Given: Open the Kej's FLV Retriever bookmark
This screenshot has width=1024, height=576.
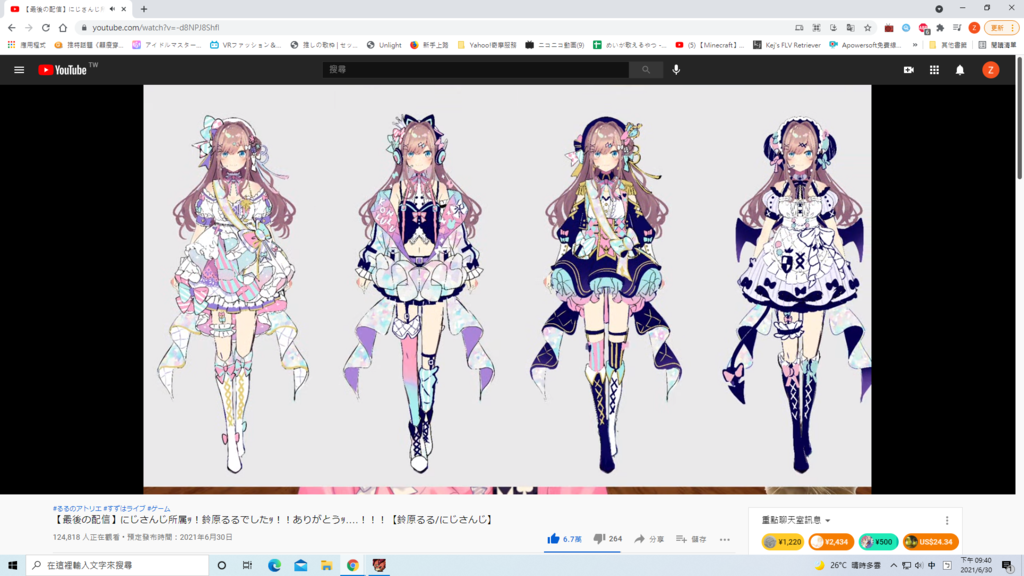Looking at the screenshot, I should [x=787, y=45].
